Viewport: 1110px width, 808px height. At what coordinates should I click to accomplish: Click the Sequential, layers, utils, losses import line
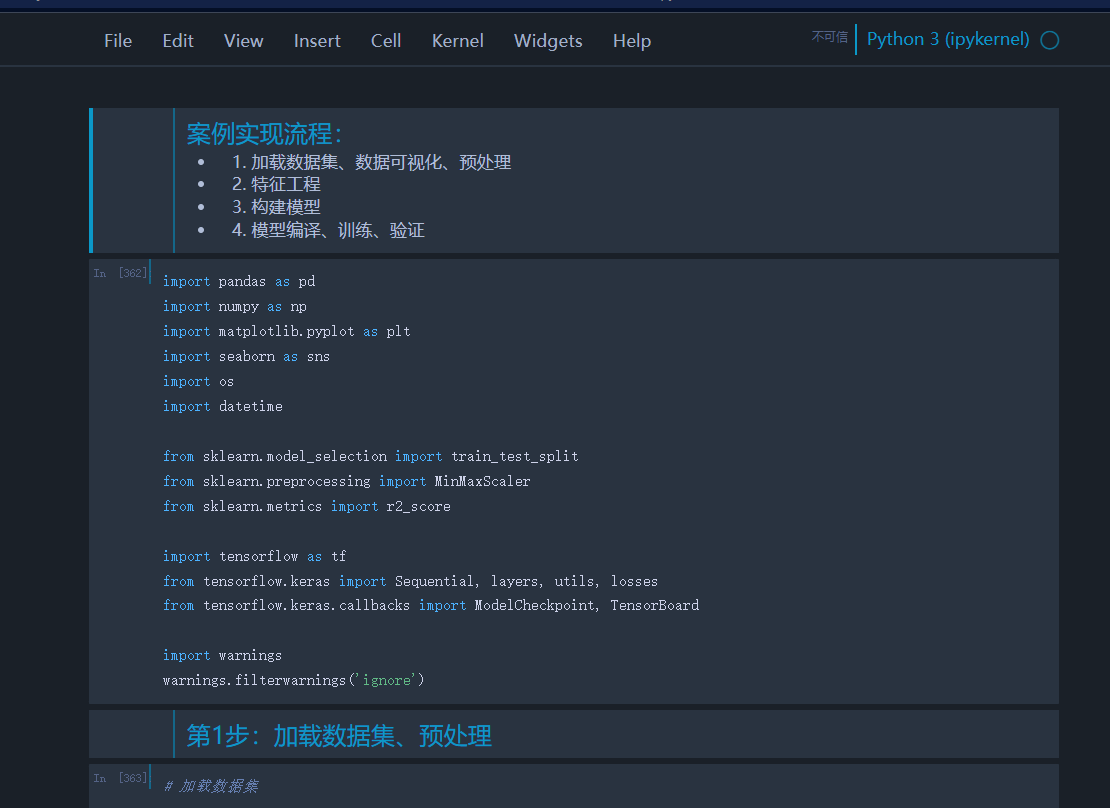(410, 581)
